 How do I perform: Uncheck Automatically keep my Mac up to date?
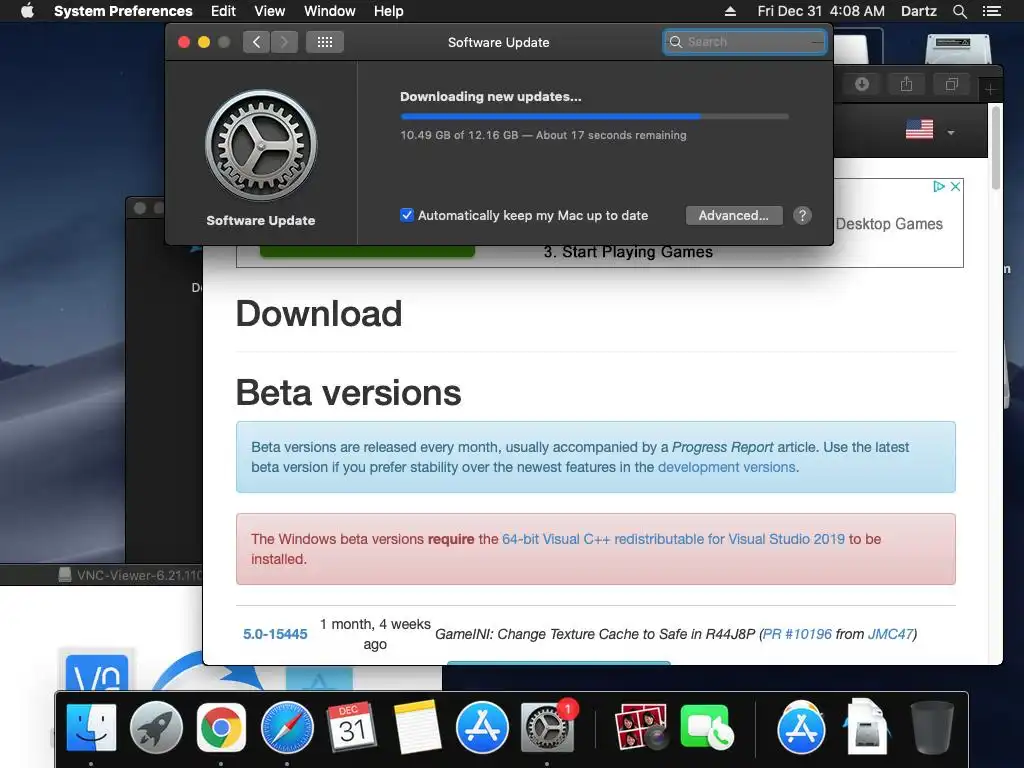pos(406,215)
